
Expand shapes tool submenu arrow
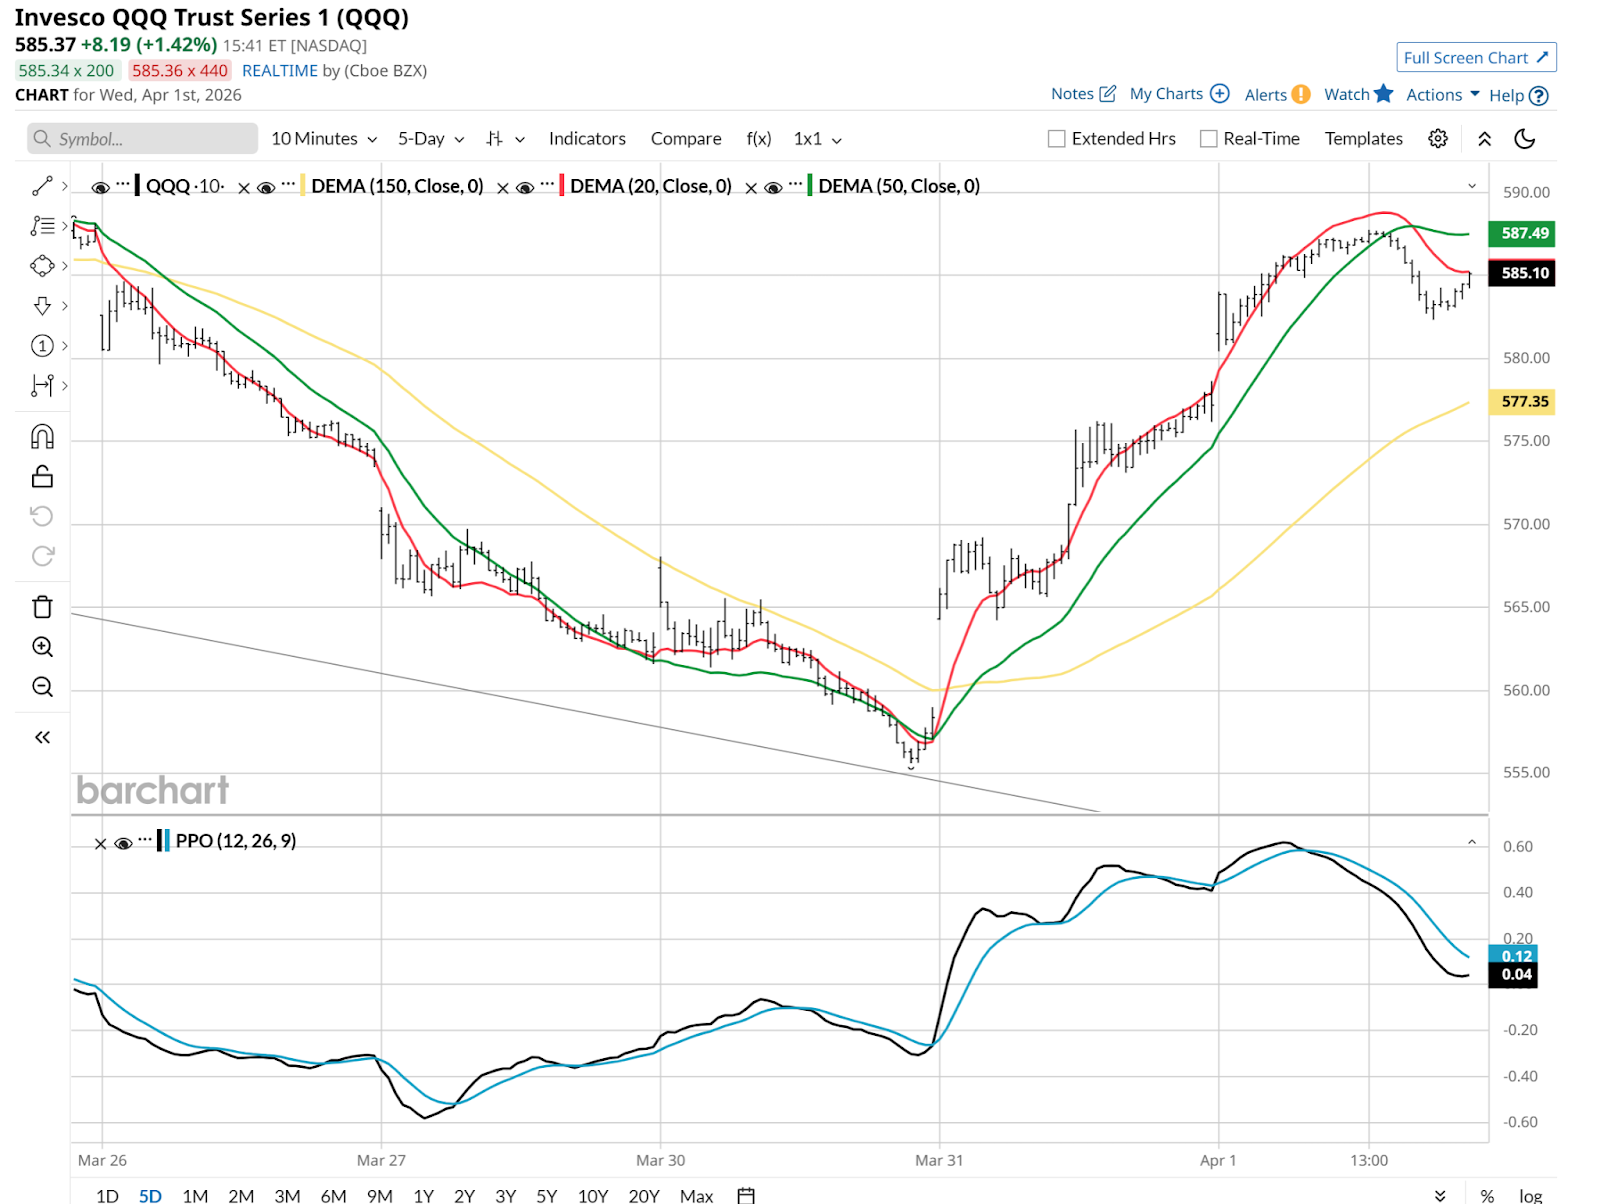[x=65, y=266]
